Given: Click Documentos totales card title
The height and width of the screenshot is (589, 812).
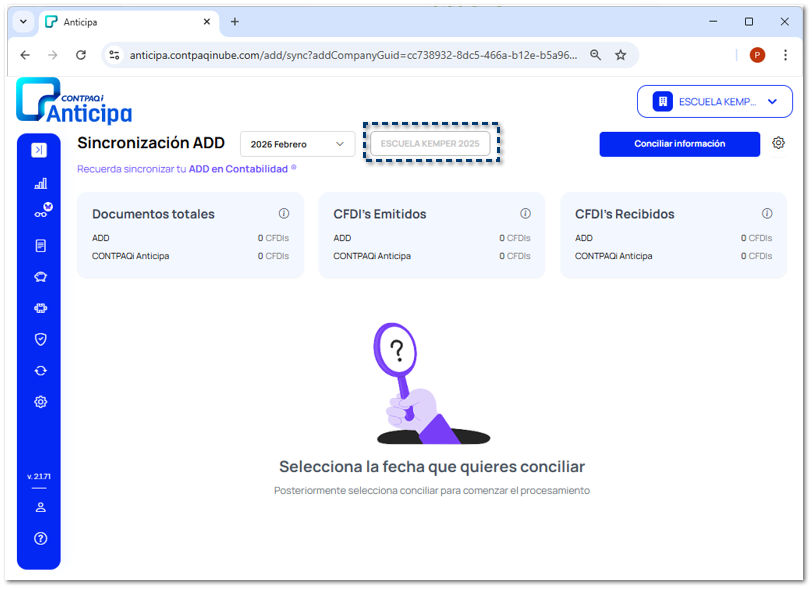Looking at the screenshot, I should pyautogui.click(x=153, y=214).
